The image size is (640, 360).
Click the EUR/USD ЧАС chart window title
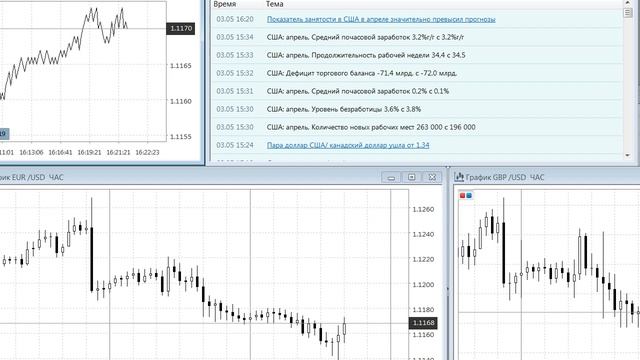pos(32,177)
